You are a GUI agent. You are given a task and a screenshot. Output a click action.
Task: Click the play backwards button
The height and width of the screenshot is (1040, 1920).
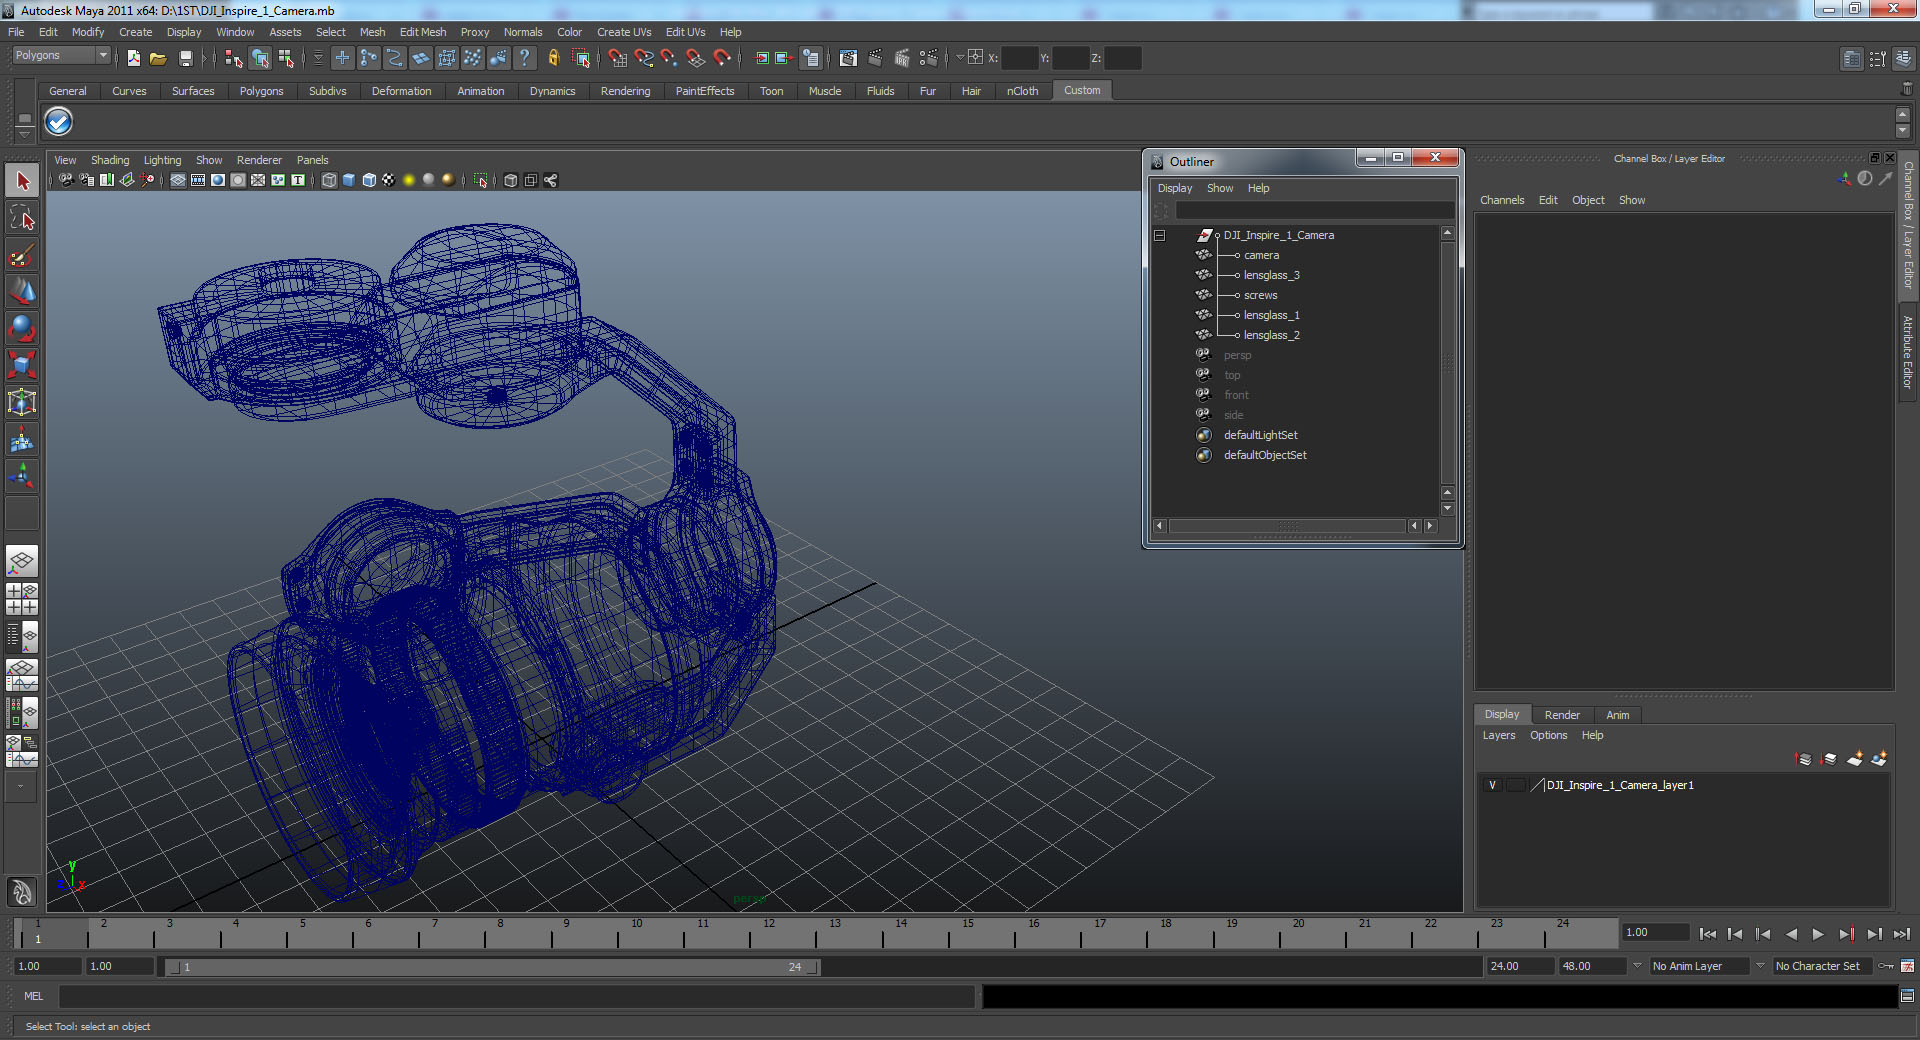(x=1791, y=934)
